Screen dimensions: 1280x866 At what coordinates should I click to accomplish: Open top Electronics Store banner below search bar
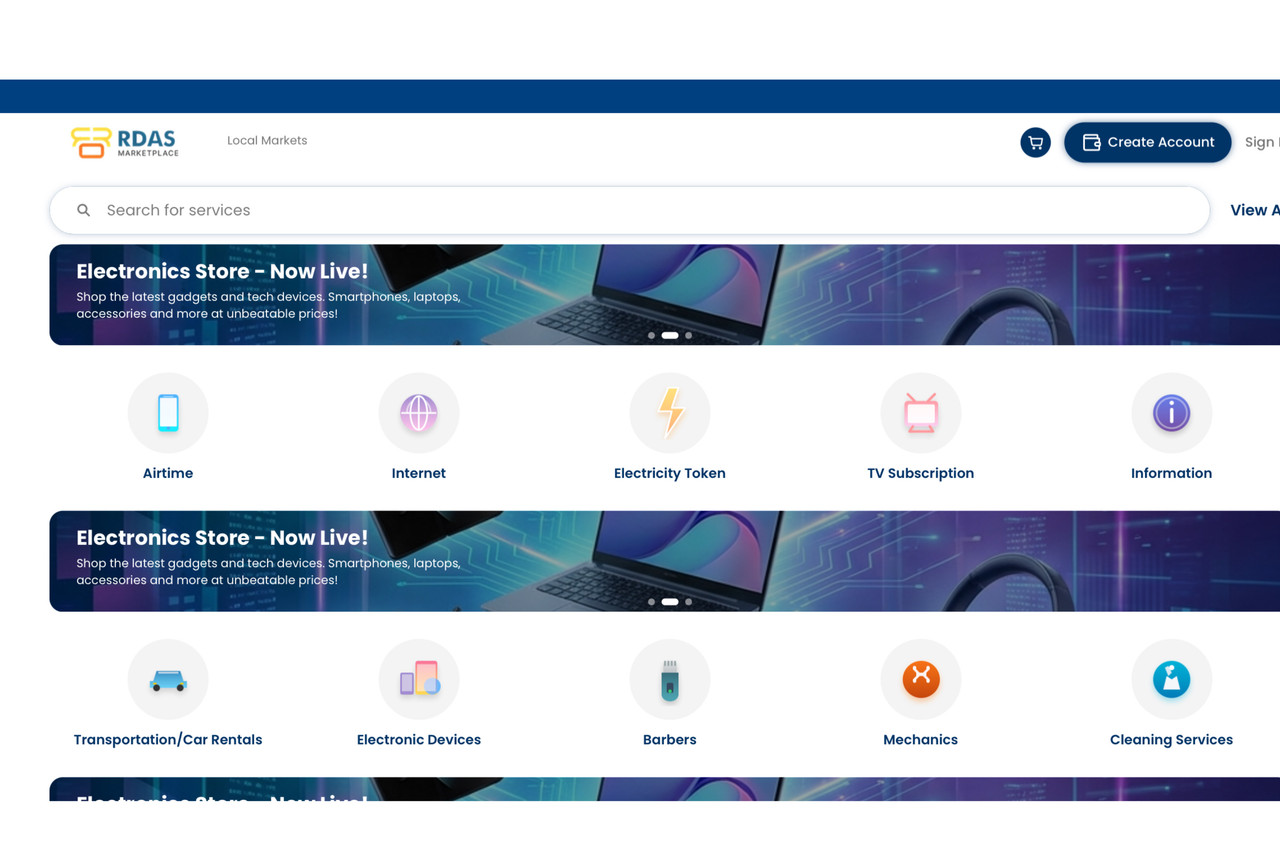coord(665,295)
